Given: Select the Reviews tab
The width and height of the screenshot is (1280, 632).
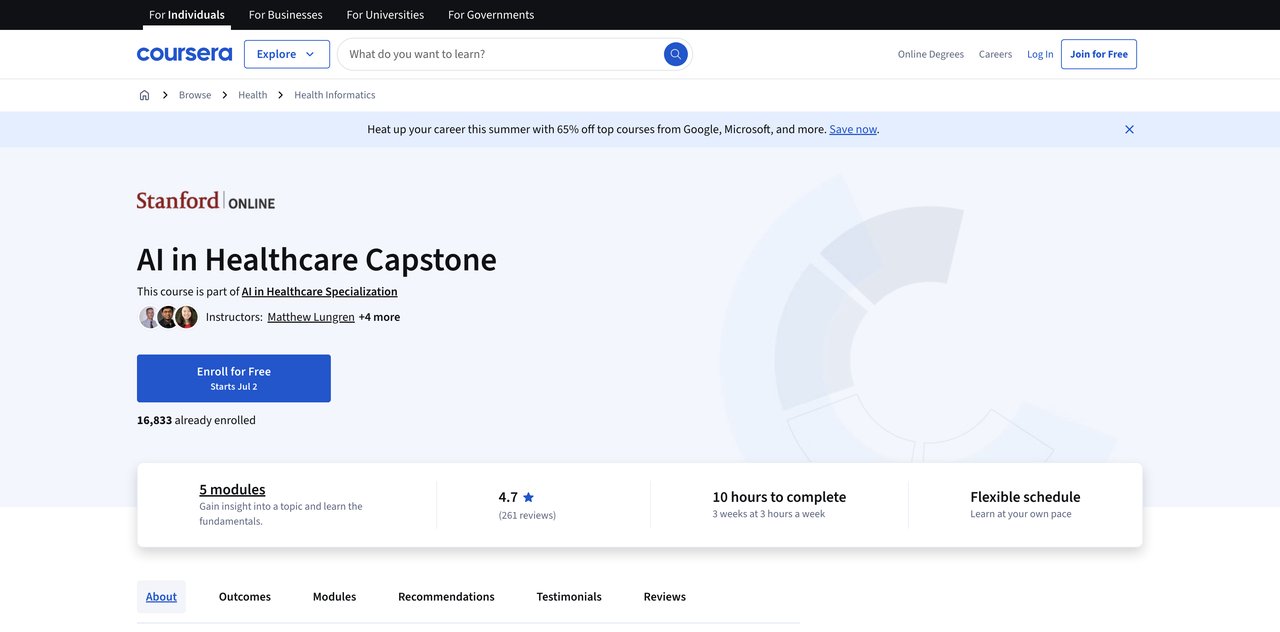Looking at the screenshot, I should pos(665,596).
